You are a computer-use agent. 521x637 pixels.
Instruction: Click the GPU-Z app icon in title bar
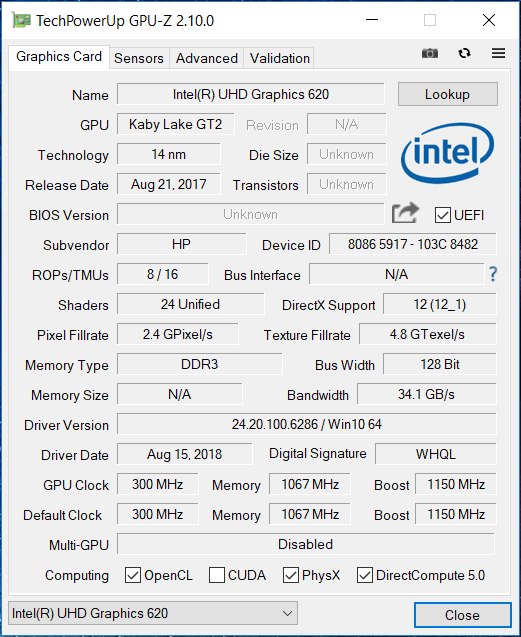(x=21, y=20)
